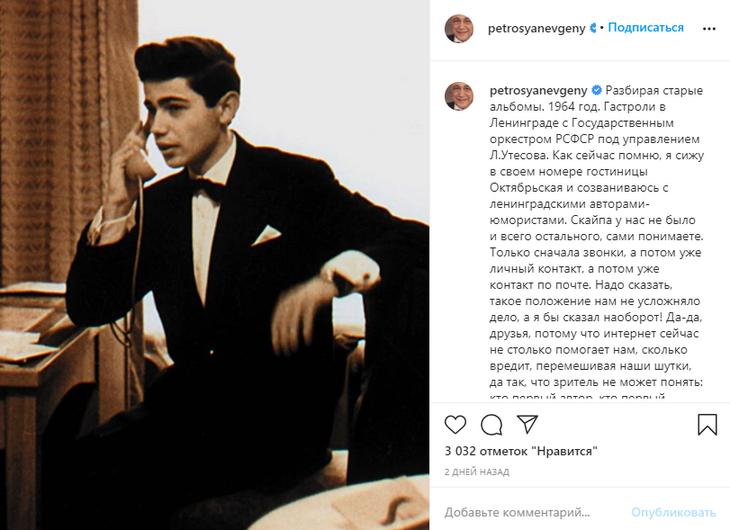Click the caption profile avatar
Image resolution: width=730 pixels, height=530 pixels.
459,96
